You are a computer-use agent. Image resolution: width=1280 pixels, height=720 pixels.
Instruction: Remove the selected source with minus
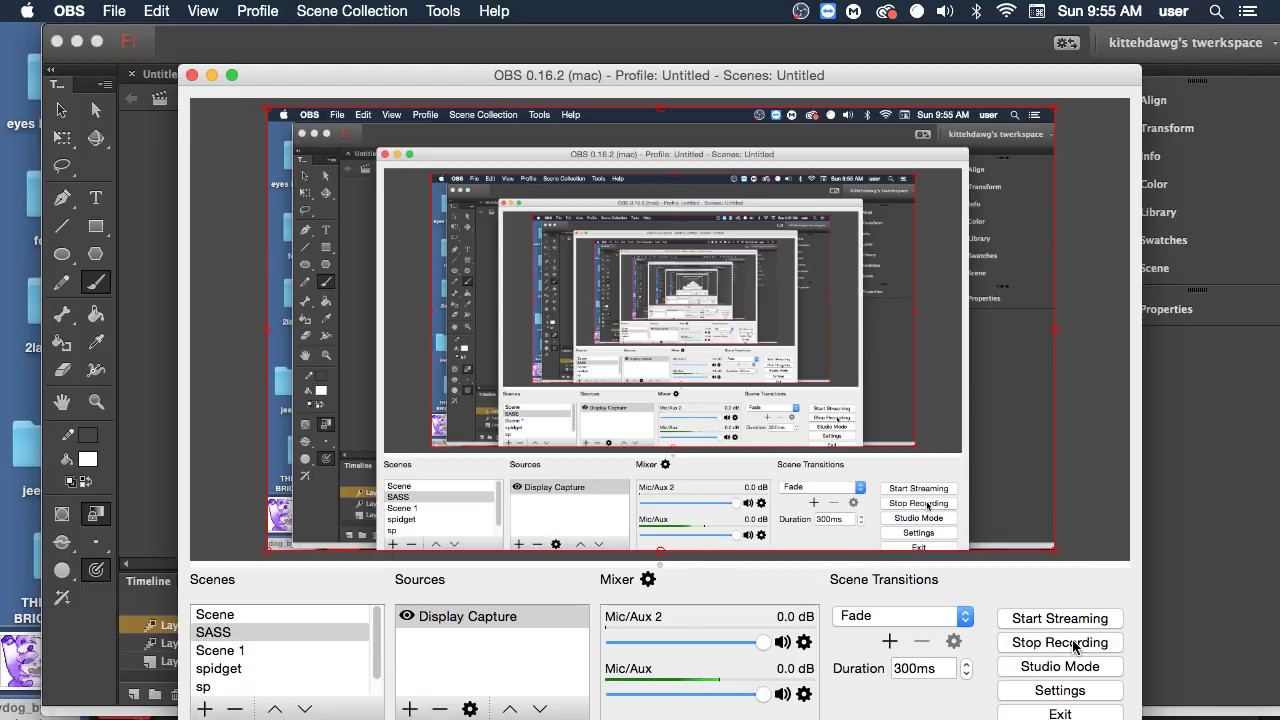pyautogui.click(x=440, y=709)
